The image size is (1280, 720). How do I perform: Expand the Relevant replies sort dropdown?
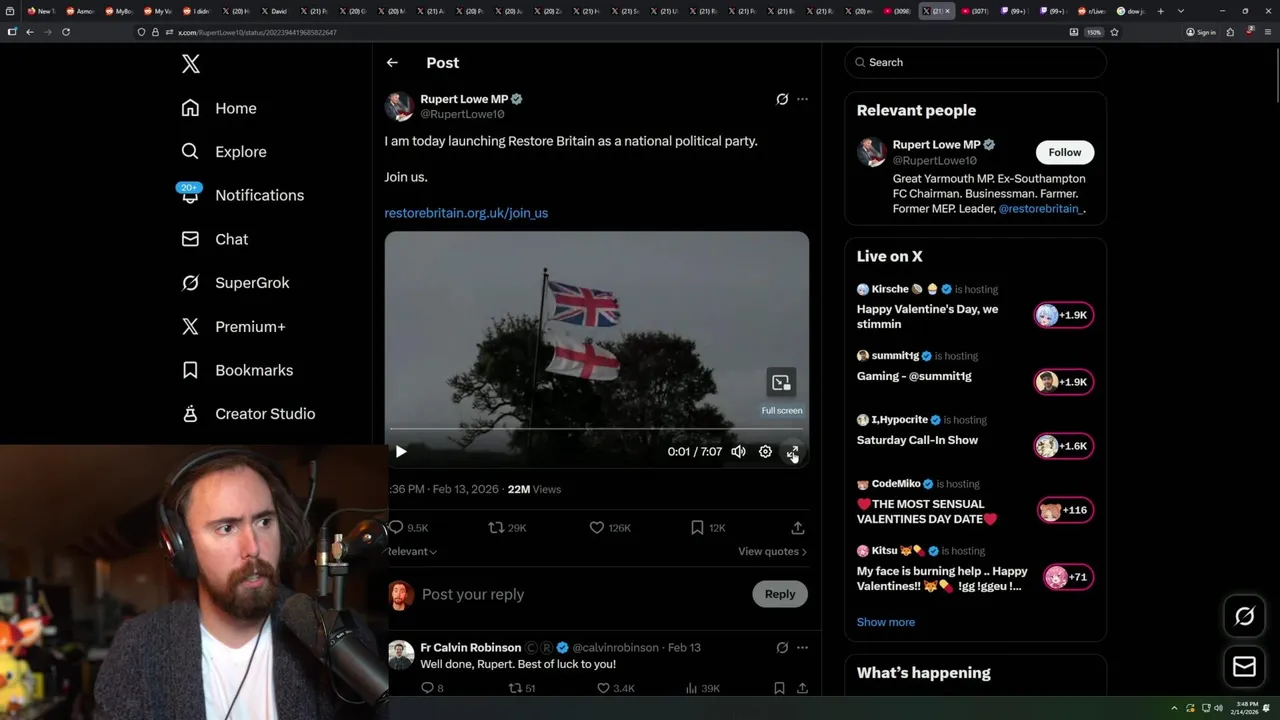(412, 551)
